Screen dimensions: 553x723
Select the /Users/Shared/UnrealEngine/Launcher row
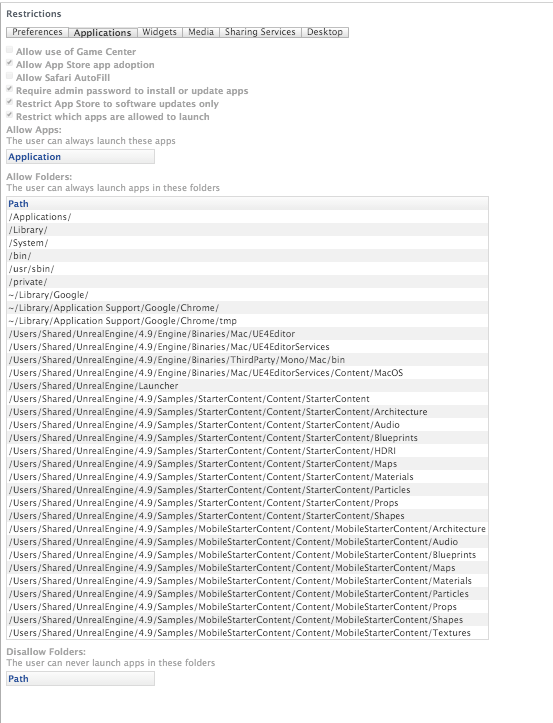(247, 385)
